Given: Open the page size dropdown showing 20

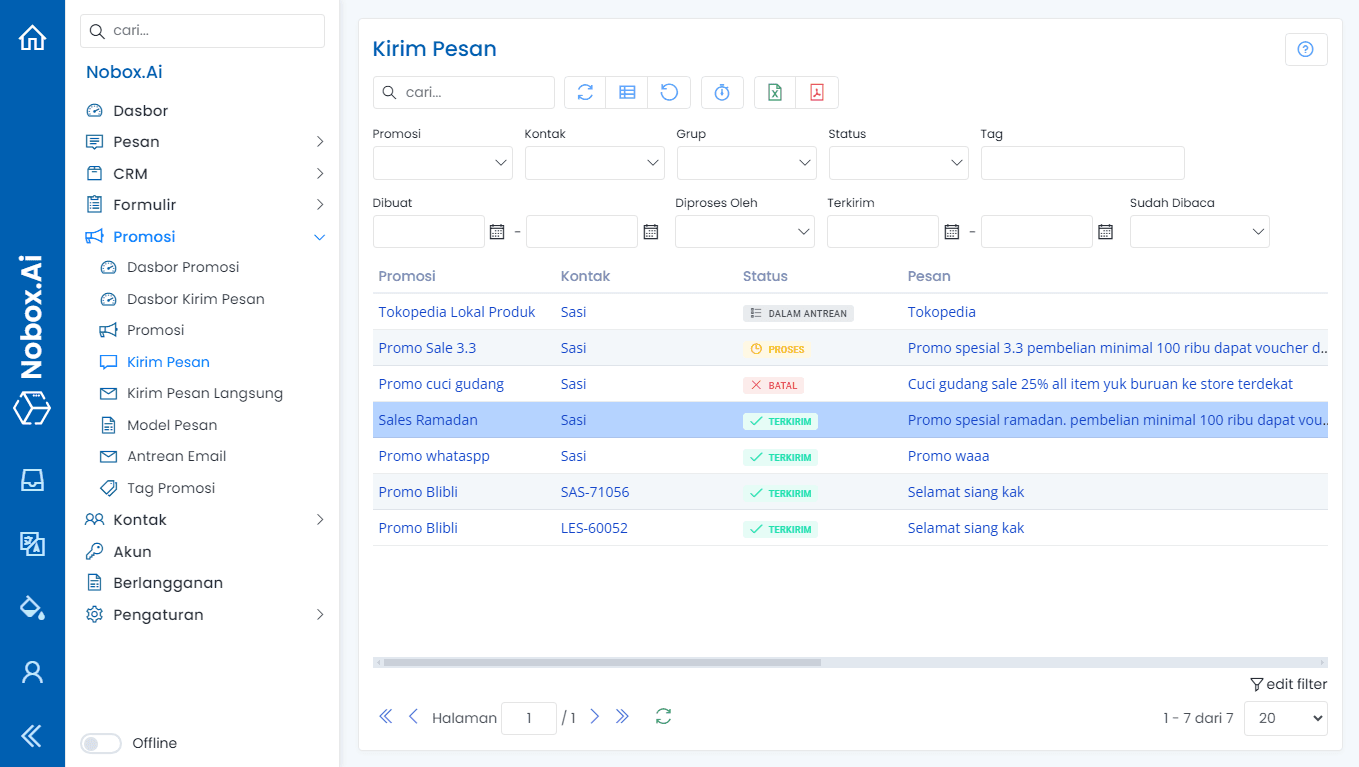Looking at the screenshot, I should (x=1285, y=718).
